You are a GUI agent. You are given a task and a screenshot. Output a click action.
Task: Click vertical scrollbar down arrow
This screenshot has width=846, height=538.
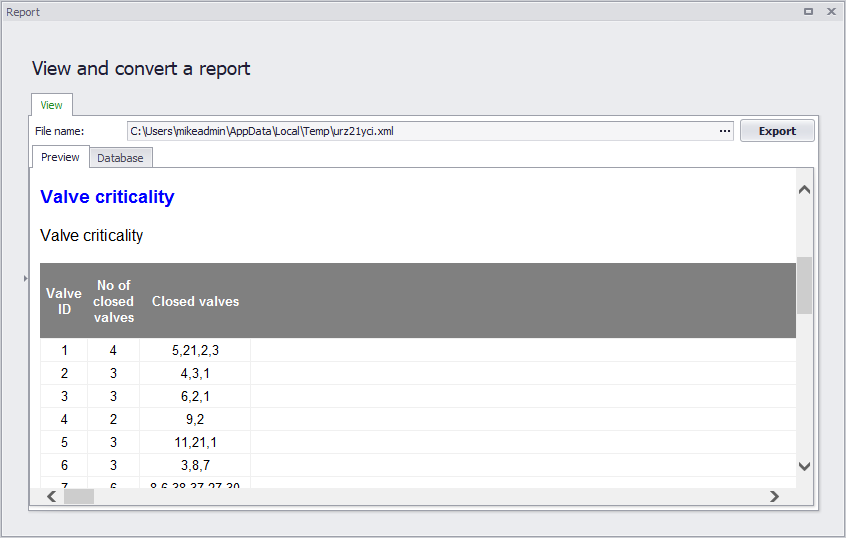[804, 466]
